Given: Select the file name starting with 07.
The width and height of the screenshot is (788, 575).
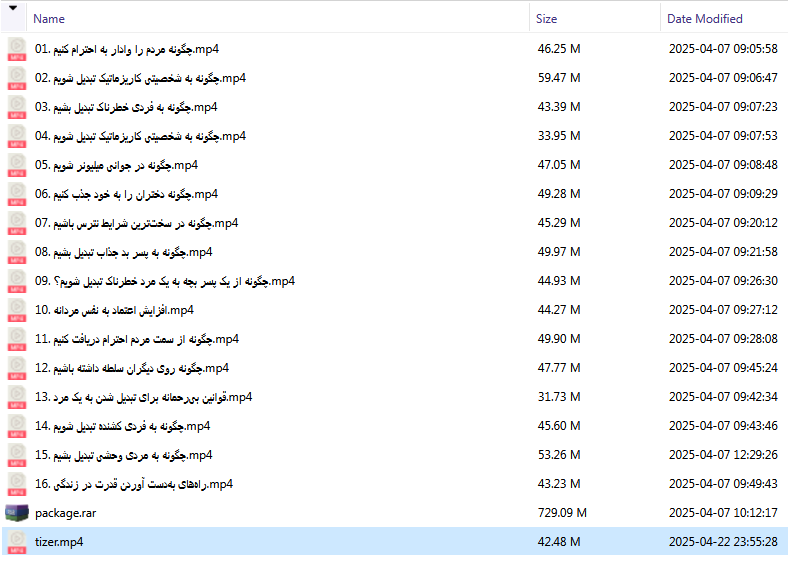Looking at the screenshot, I should (x=136, y=223).
